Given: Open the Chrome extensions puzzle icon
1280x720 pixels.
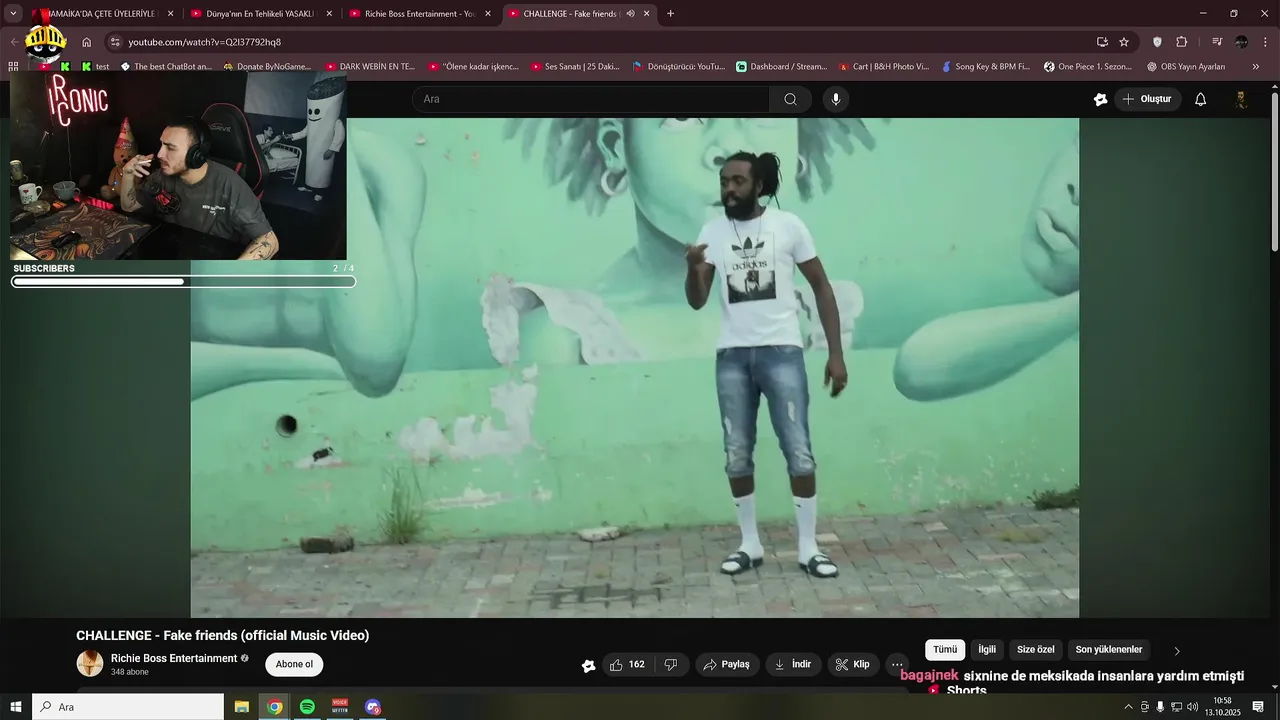Looking at the screenshot, I should tap(1182, 42).
